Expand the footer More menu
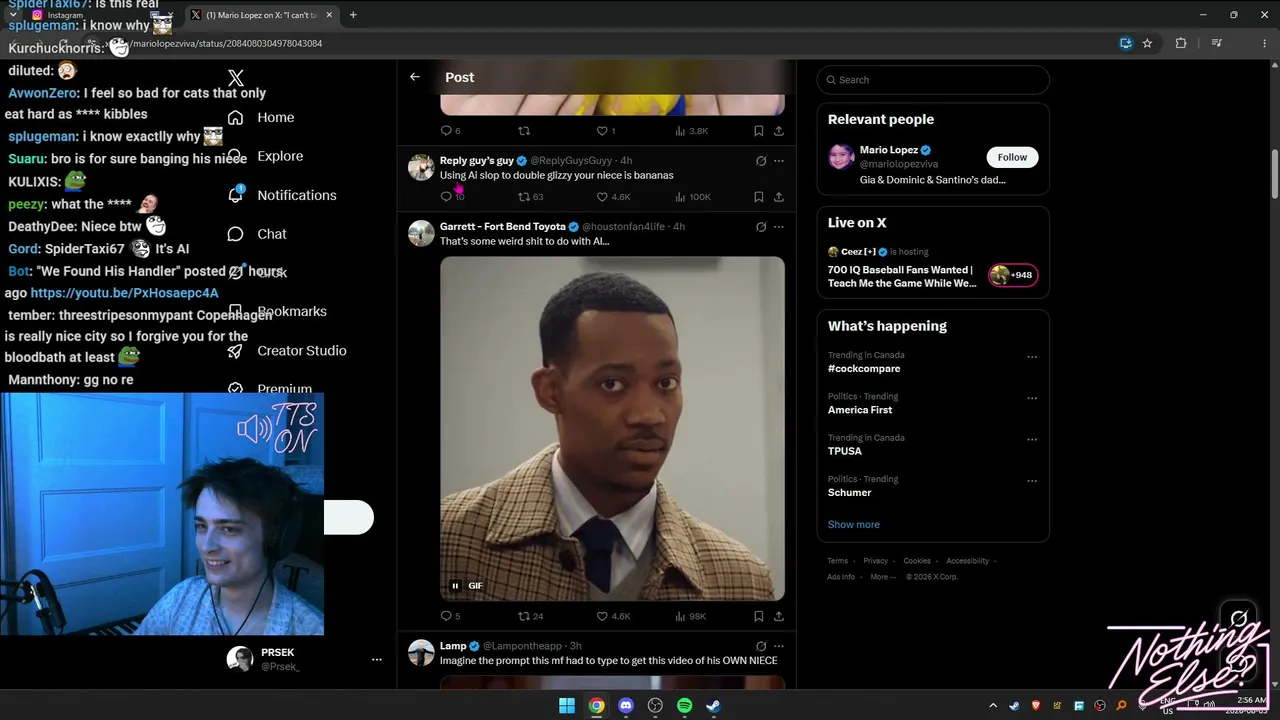The image size is (1280, 720). (883, 577)
